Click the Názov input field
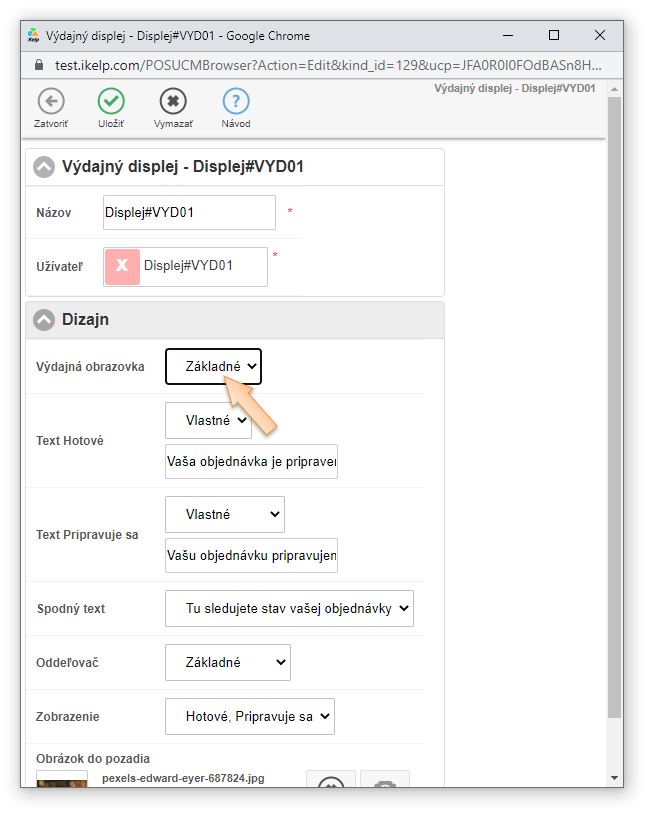 pyautogui.click(x=189, y=212)
